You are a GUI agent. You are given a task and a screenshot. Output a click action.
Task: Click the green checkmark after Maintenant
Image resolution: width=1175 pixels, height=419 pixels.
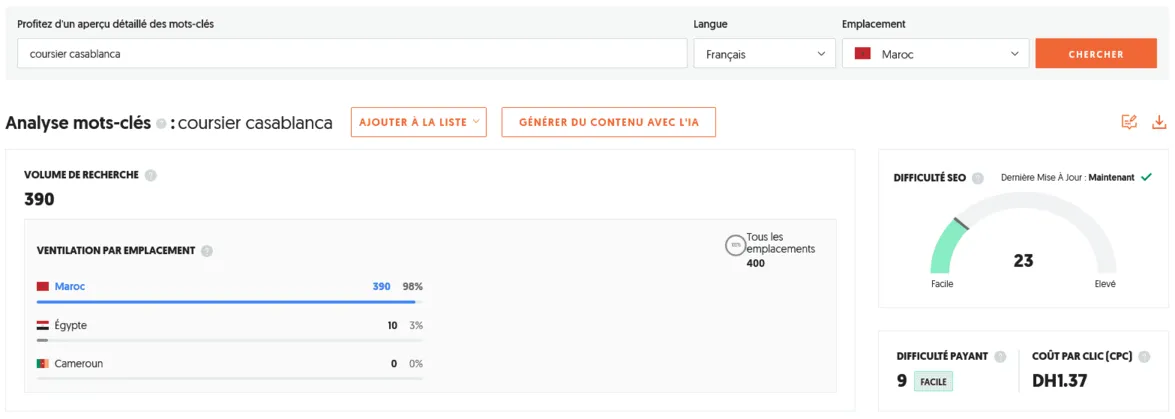pyautogui.click(x=1145, y=178)
